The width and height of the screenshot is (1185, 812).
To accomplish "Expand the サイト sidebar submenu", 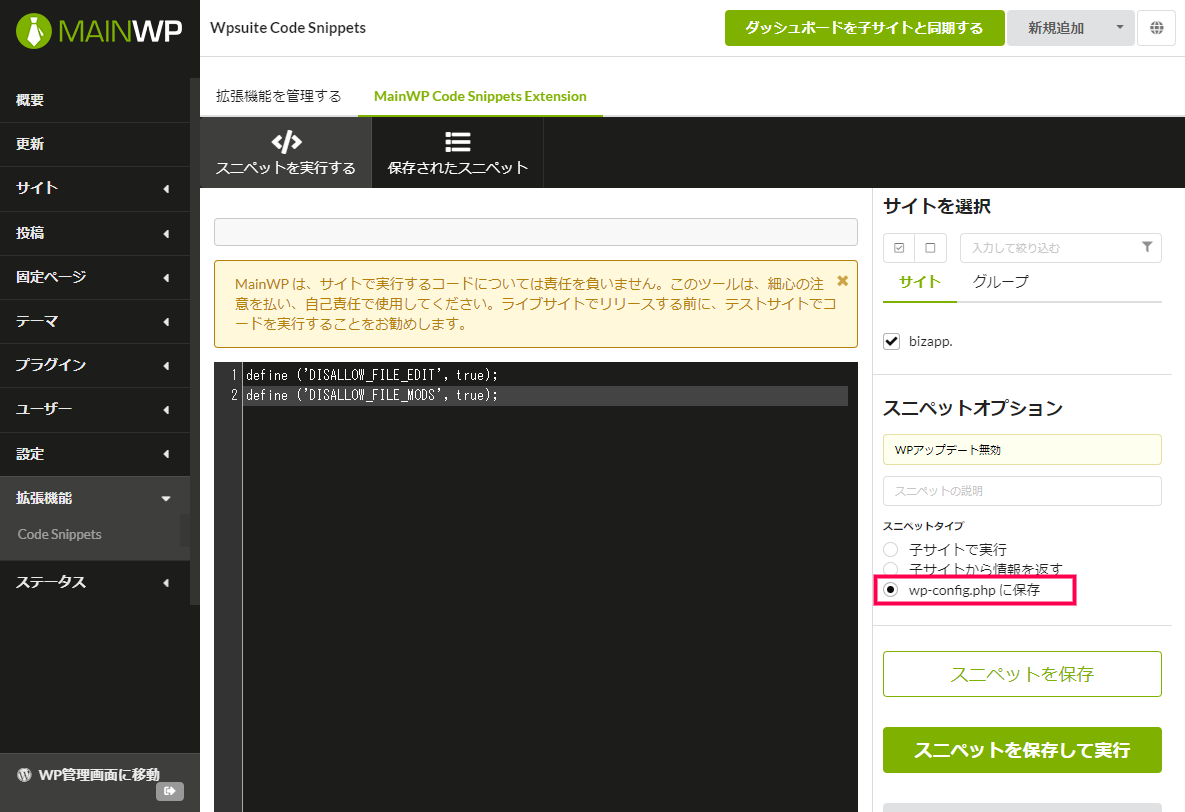I will pos(166,189).
